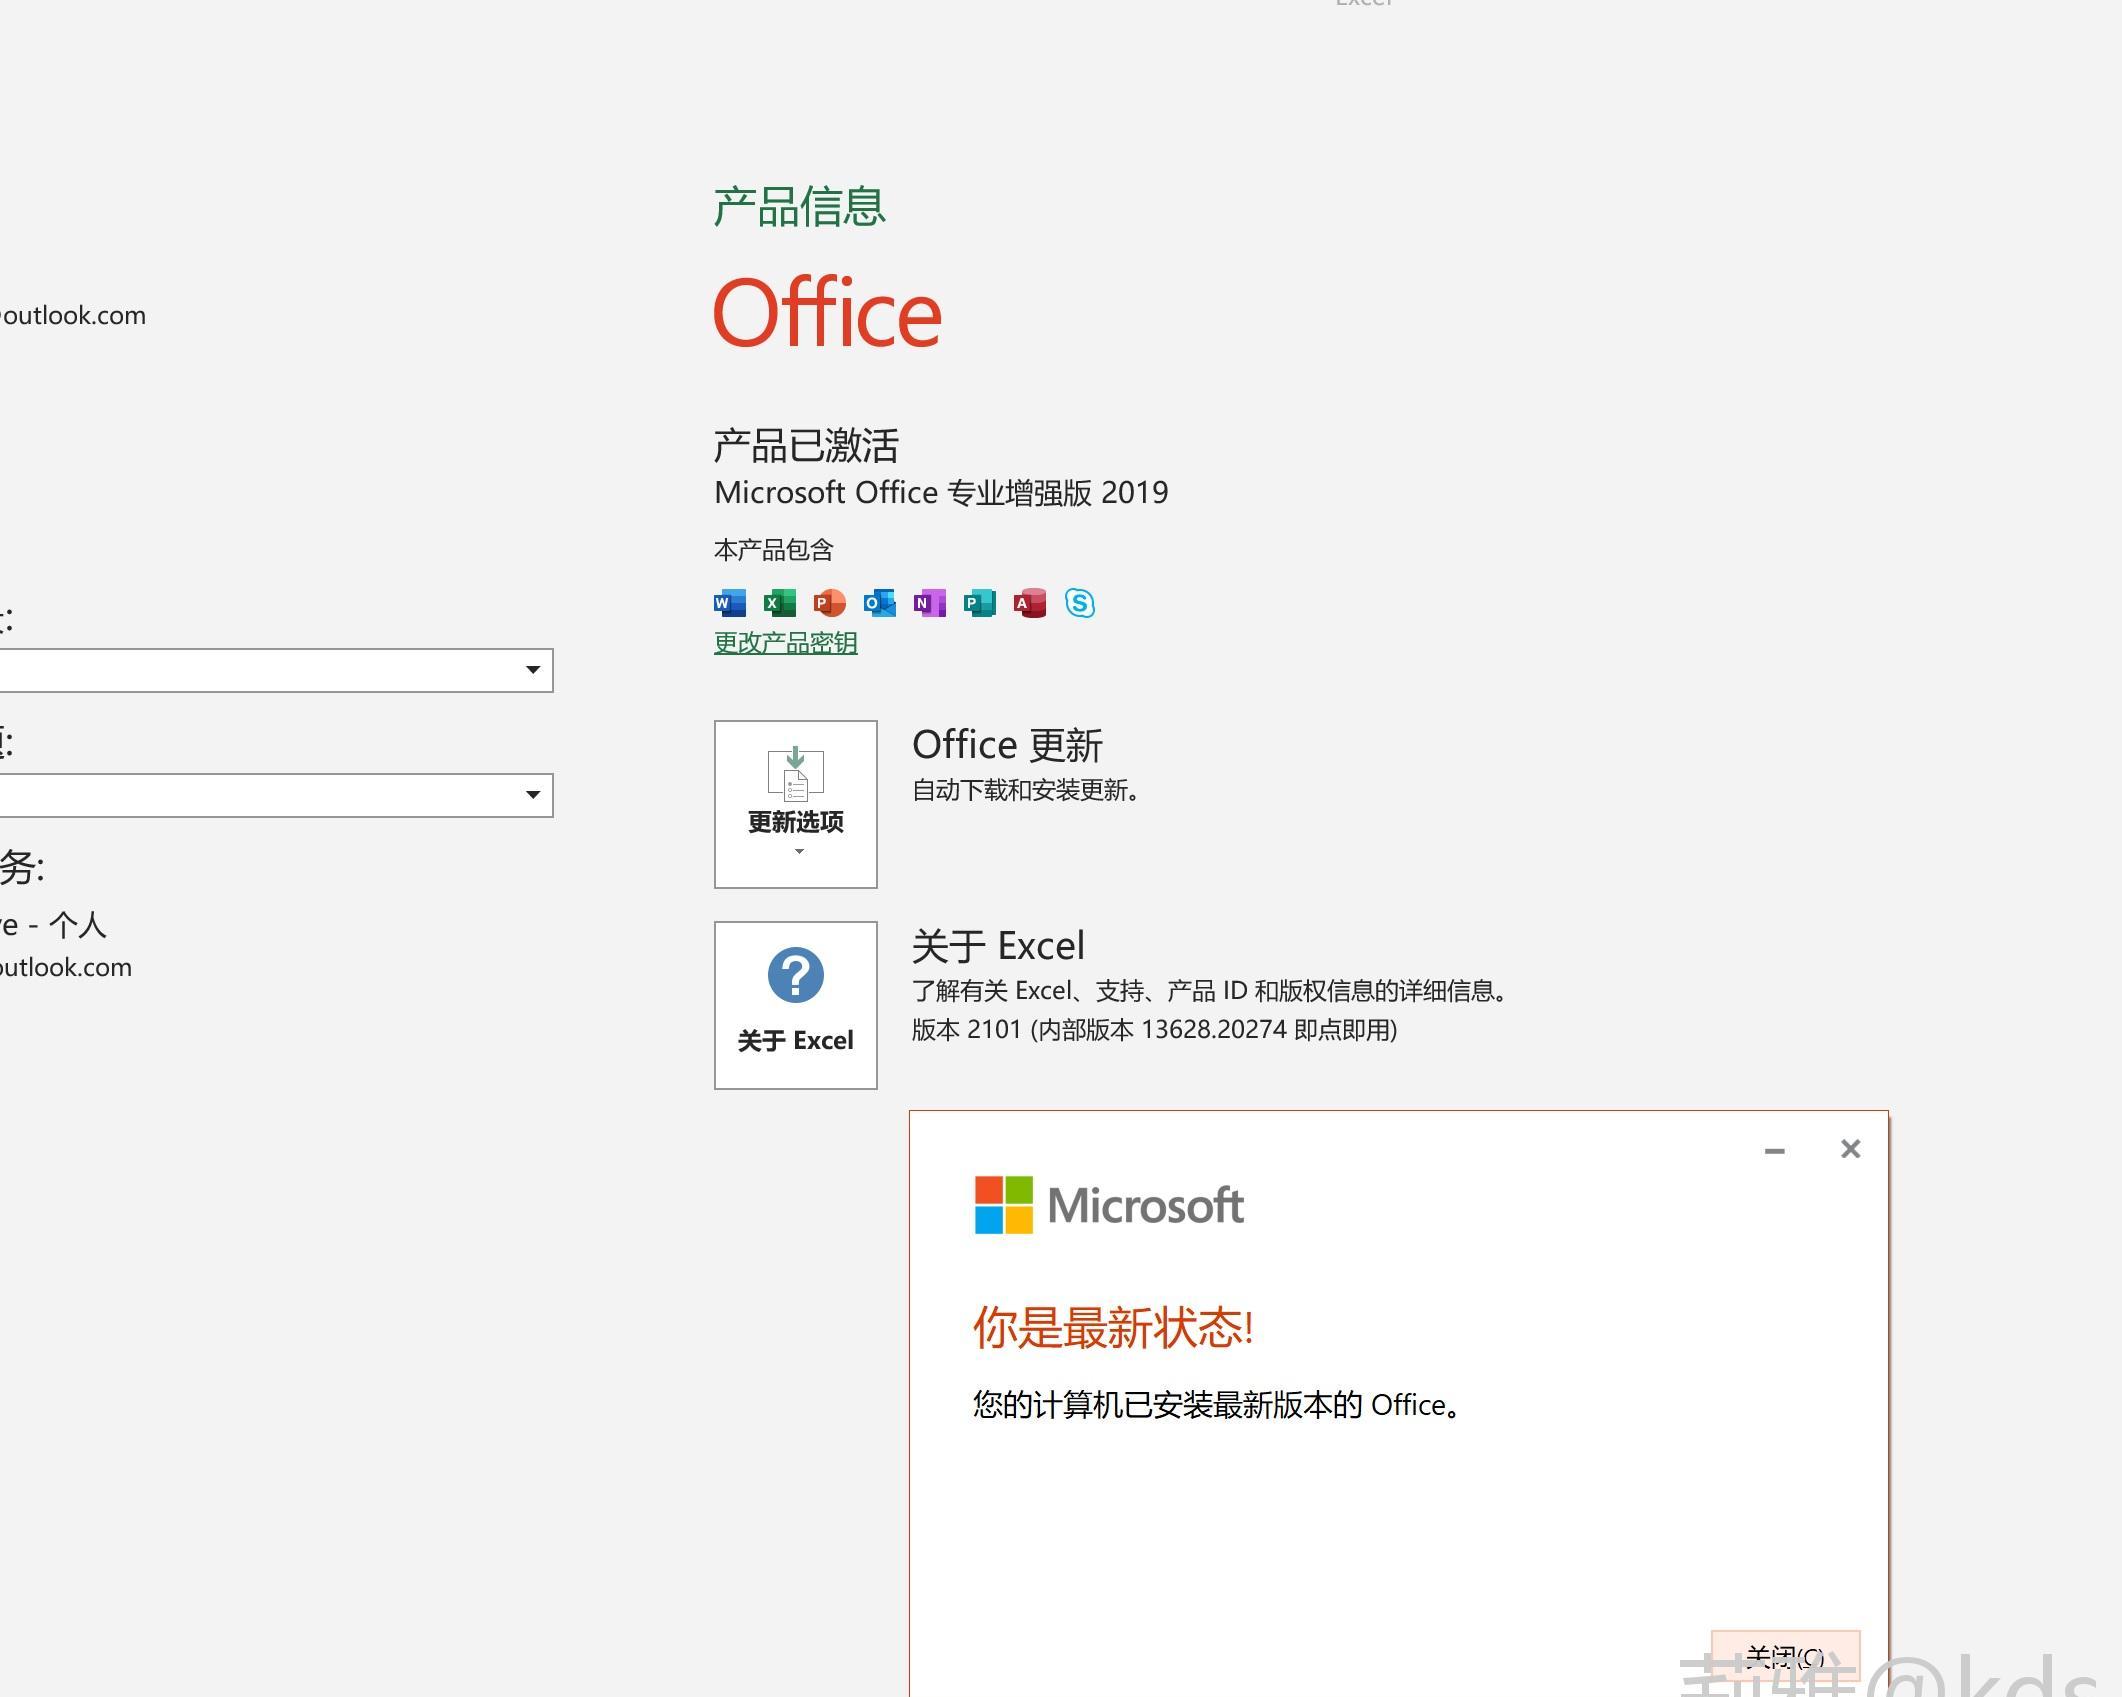Click the 关于 Excel question mark button
The width and height of the screenshot is (2122, 1697).
tap(796, 1005)
